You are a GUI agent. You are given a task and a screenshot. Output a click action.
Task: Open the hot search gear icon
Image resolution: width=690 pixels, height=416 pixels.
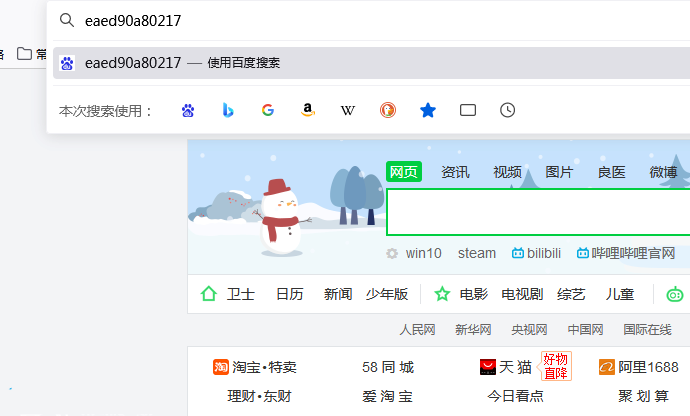pyautogui.click(x=392, y=254)
